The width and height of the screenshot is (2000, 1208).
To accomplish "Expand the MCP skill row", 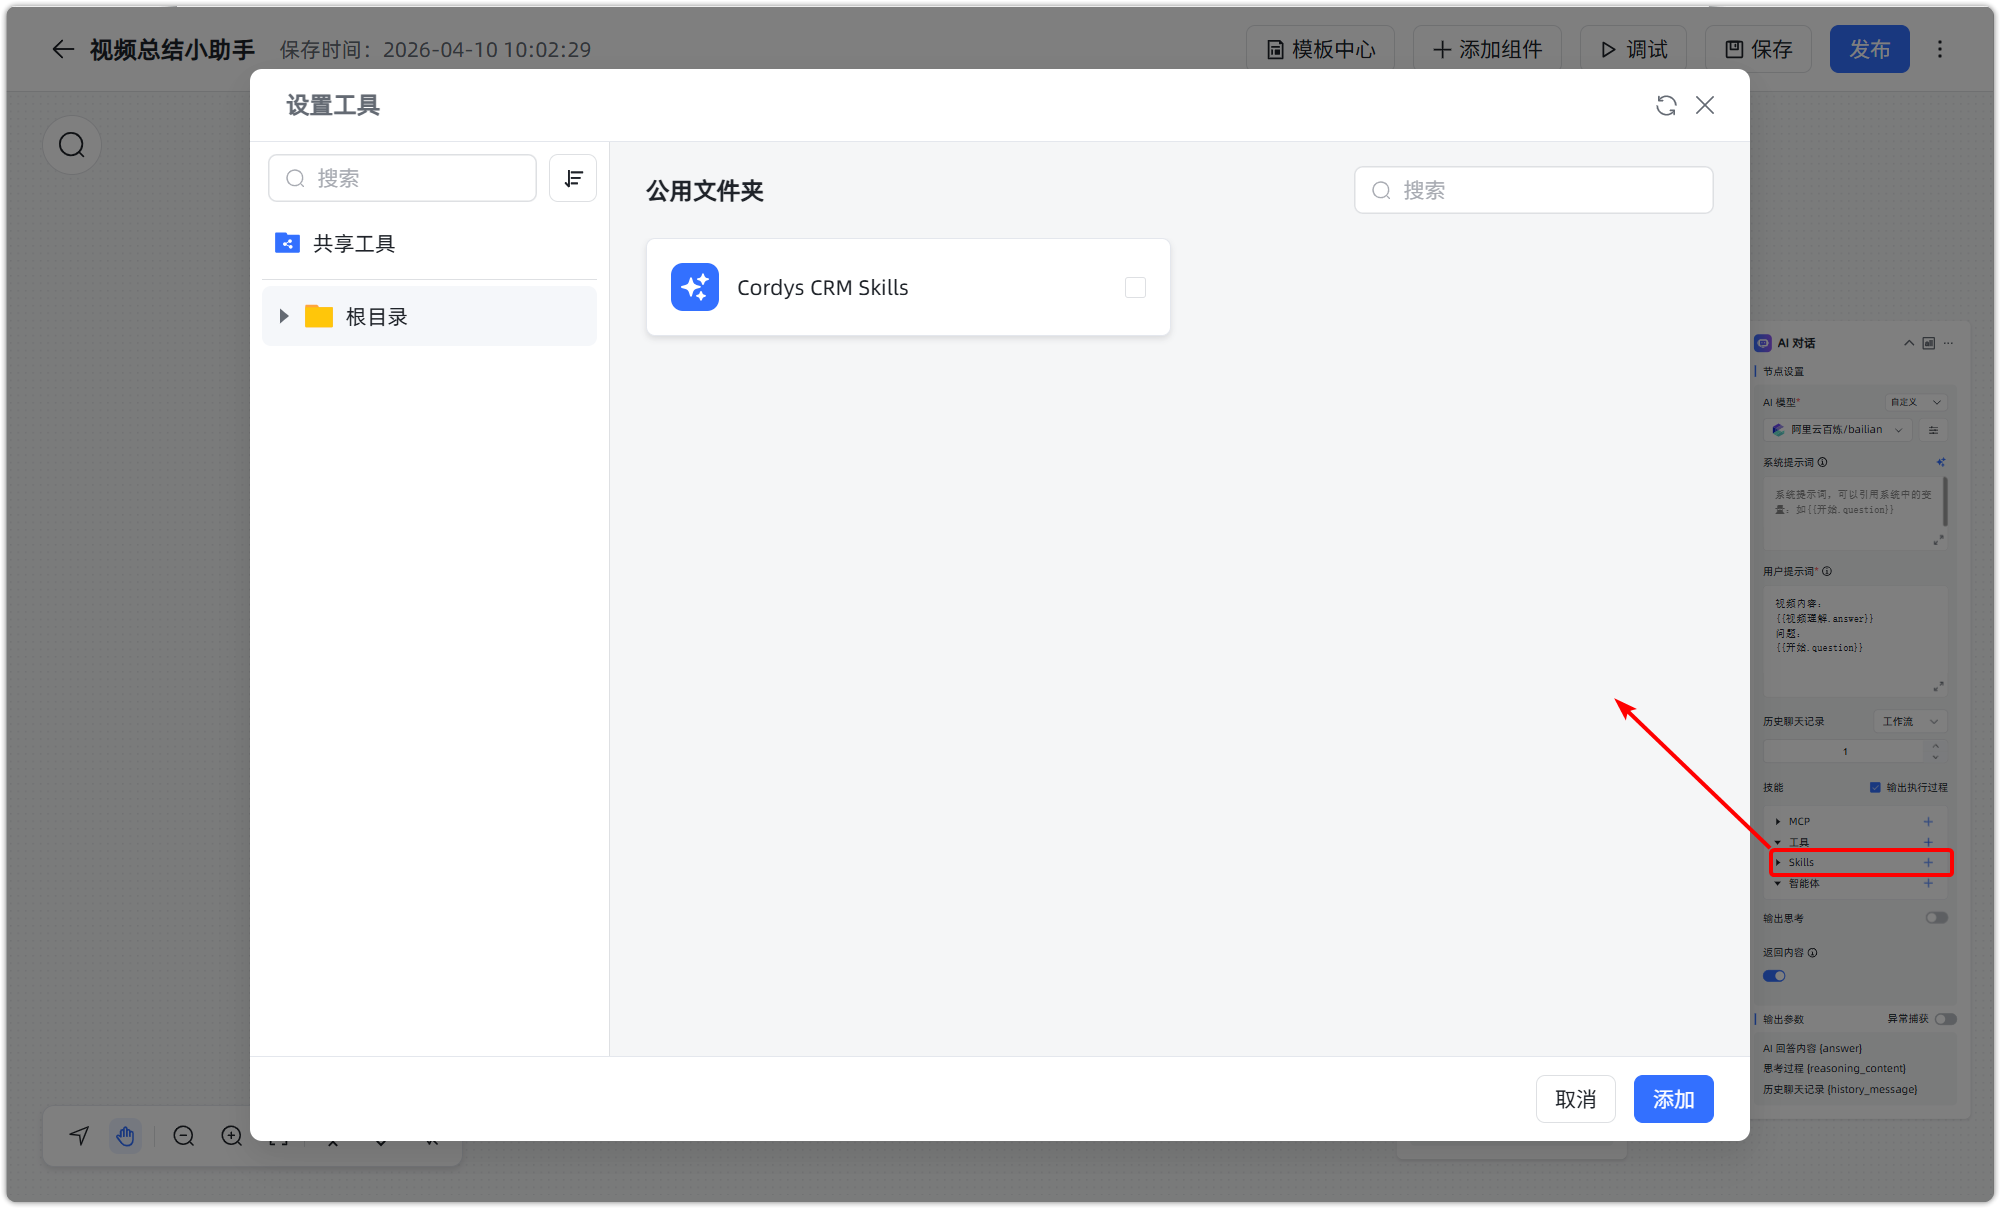I will pyautogui.click(x=1778, y=822).
